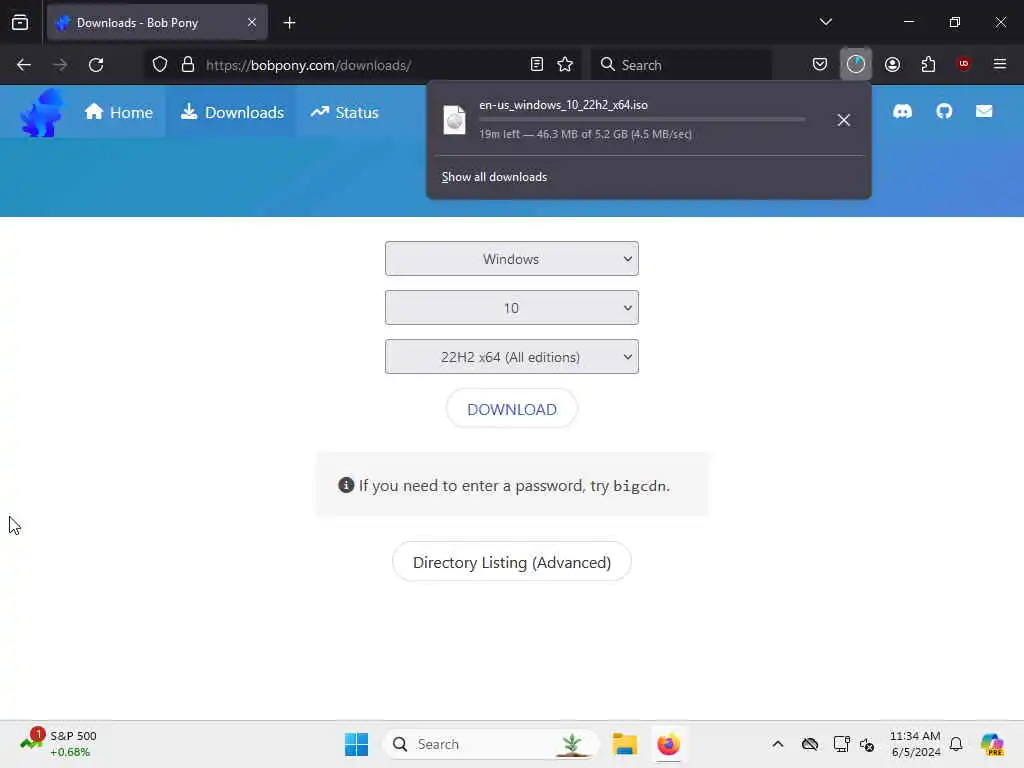Go to Home nav item
The image size is (1024, 768).
tap(118, 112)
